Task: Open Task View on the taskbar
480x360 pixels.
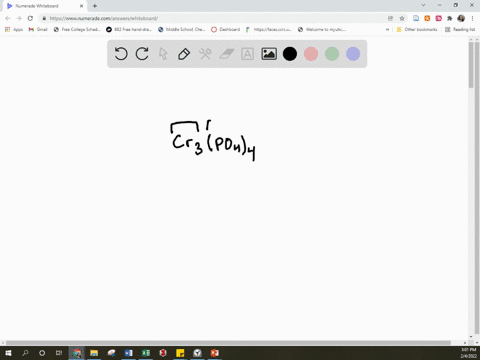Action: tap(59, 353)
